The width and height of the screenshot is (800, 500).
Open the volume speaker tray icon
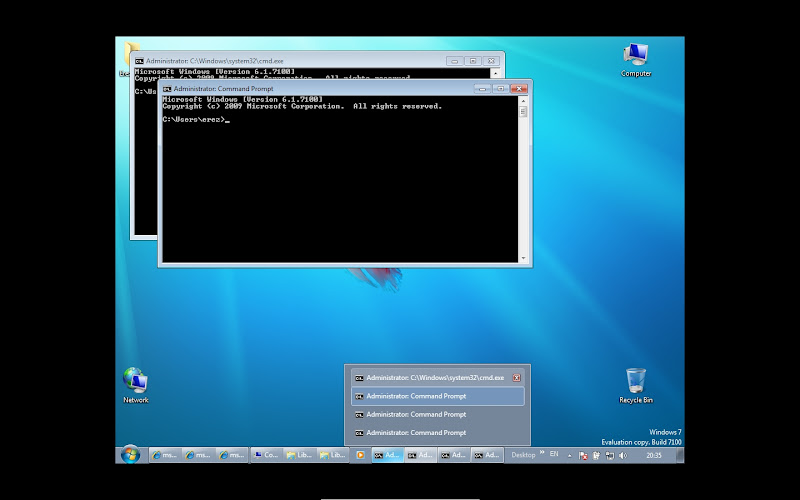(622, 456)
